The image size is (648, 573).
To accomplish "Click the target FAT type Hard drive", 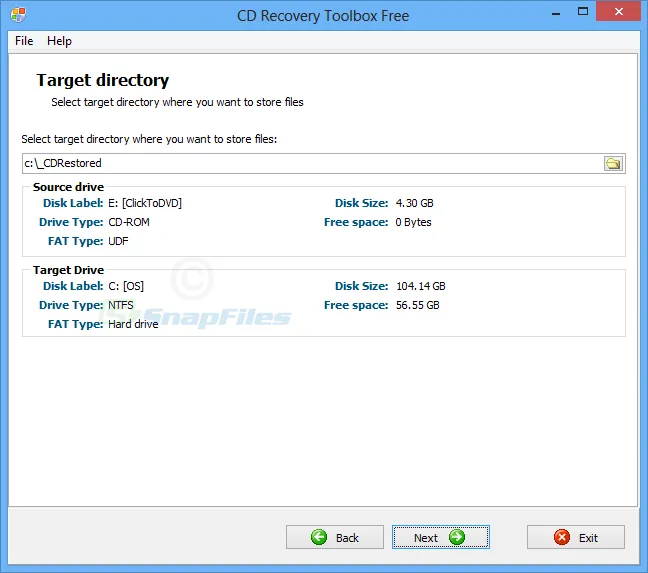I will pyautogui.click(x=133, y=324).
